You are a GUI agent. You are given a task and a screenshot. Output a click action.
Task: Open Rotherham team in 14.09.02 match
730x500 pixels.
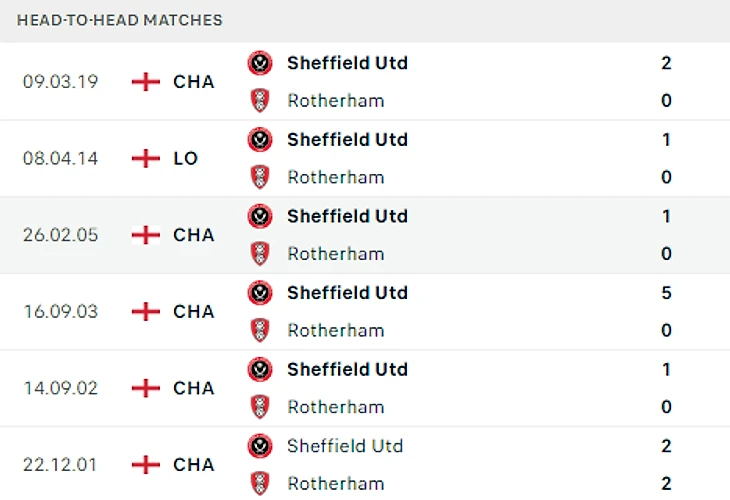tap(335, 407)
